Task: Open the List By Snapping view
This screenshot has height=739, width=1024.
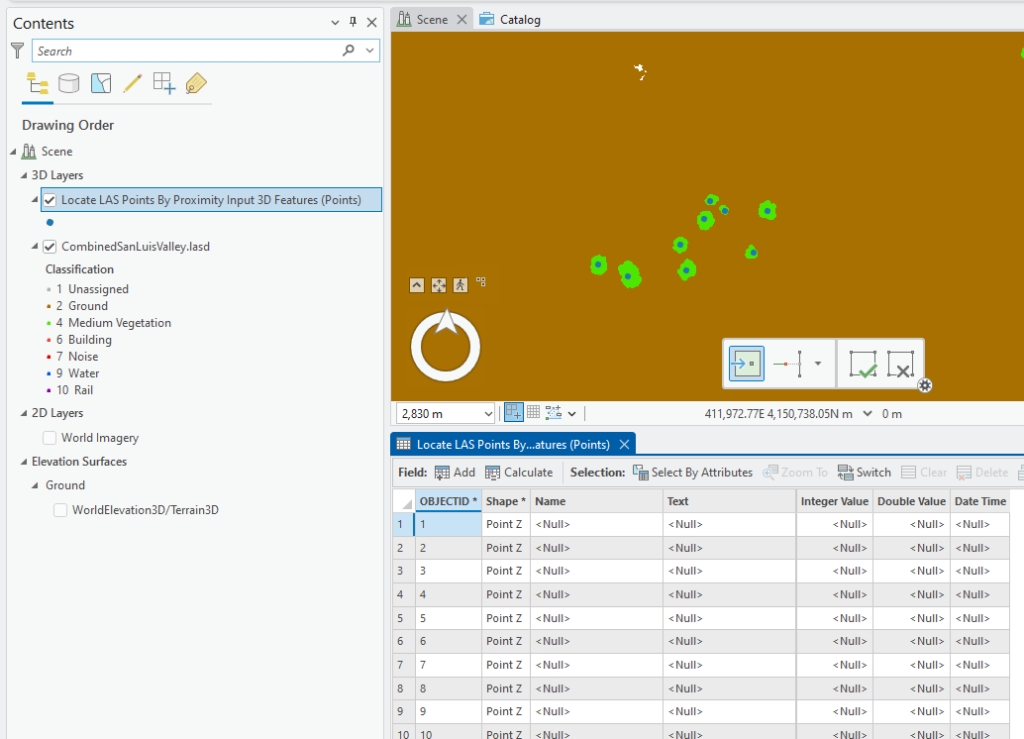Action: (x=163, y=83)
